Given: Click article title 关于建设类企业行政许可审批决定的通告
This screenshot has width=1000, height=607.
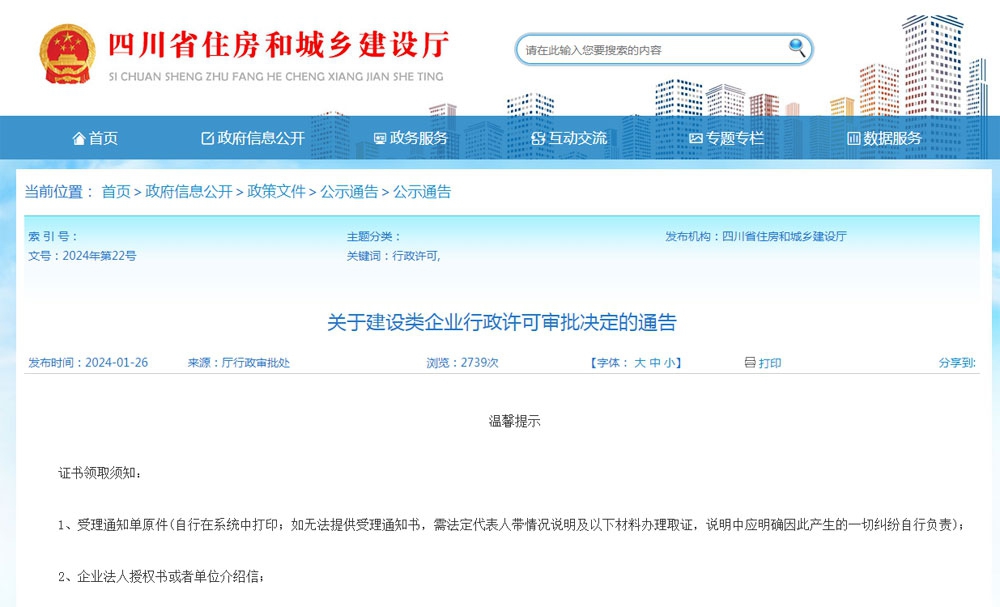Looking at the screenshot, I should click(x=501, y=323).
